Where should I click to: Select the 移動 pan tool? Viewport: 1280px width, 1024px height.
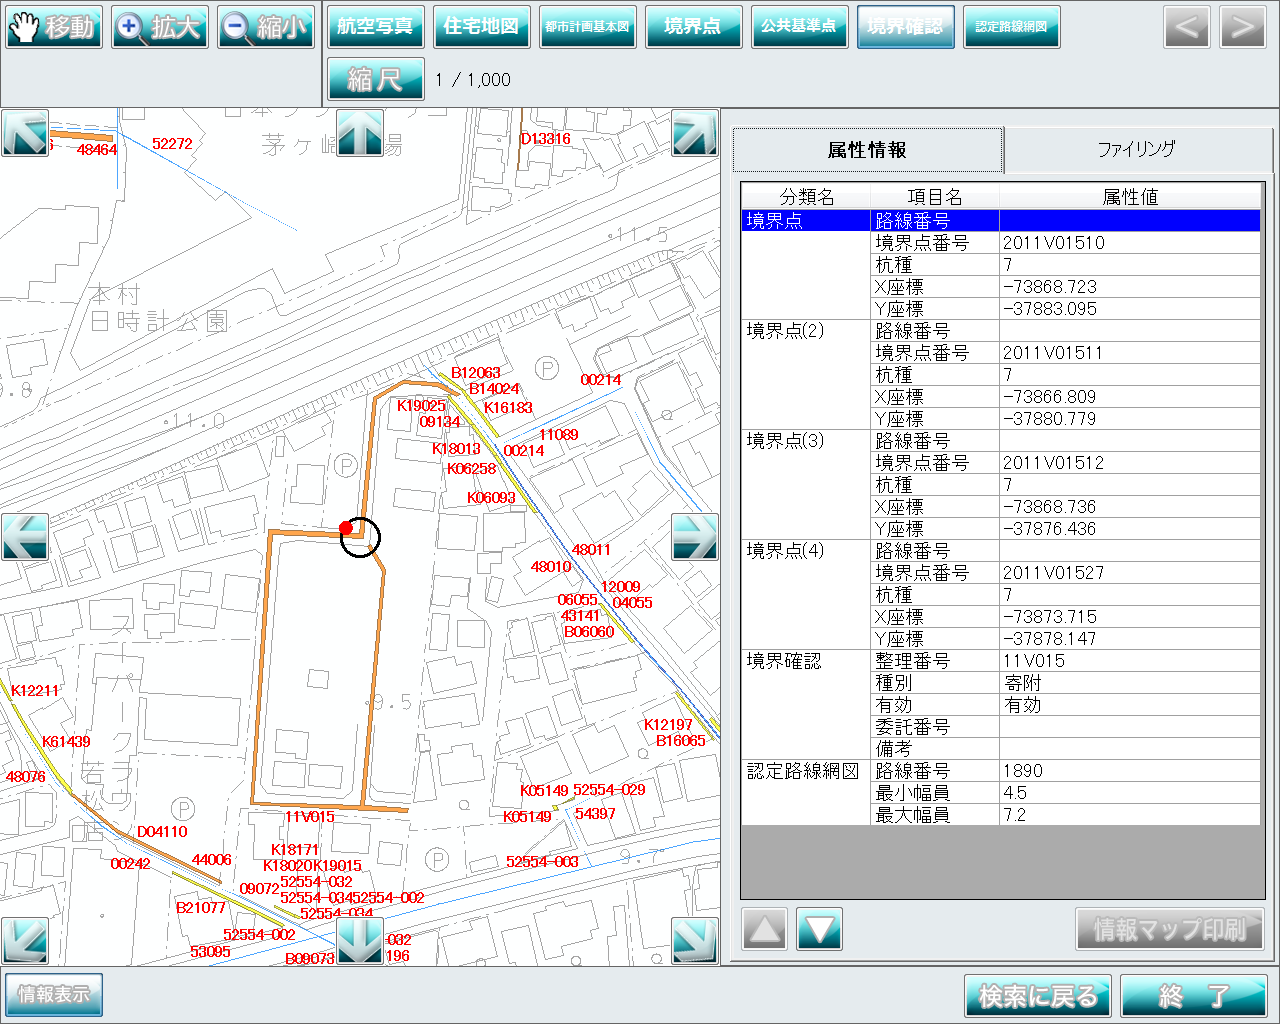[x=55, y=27]
